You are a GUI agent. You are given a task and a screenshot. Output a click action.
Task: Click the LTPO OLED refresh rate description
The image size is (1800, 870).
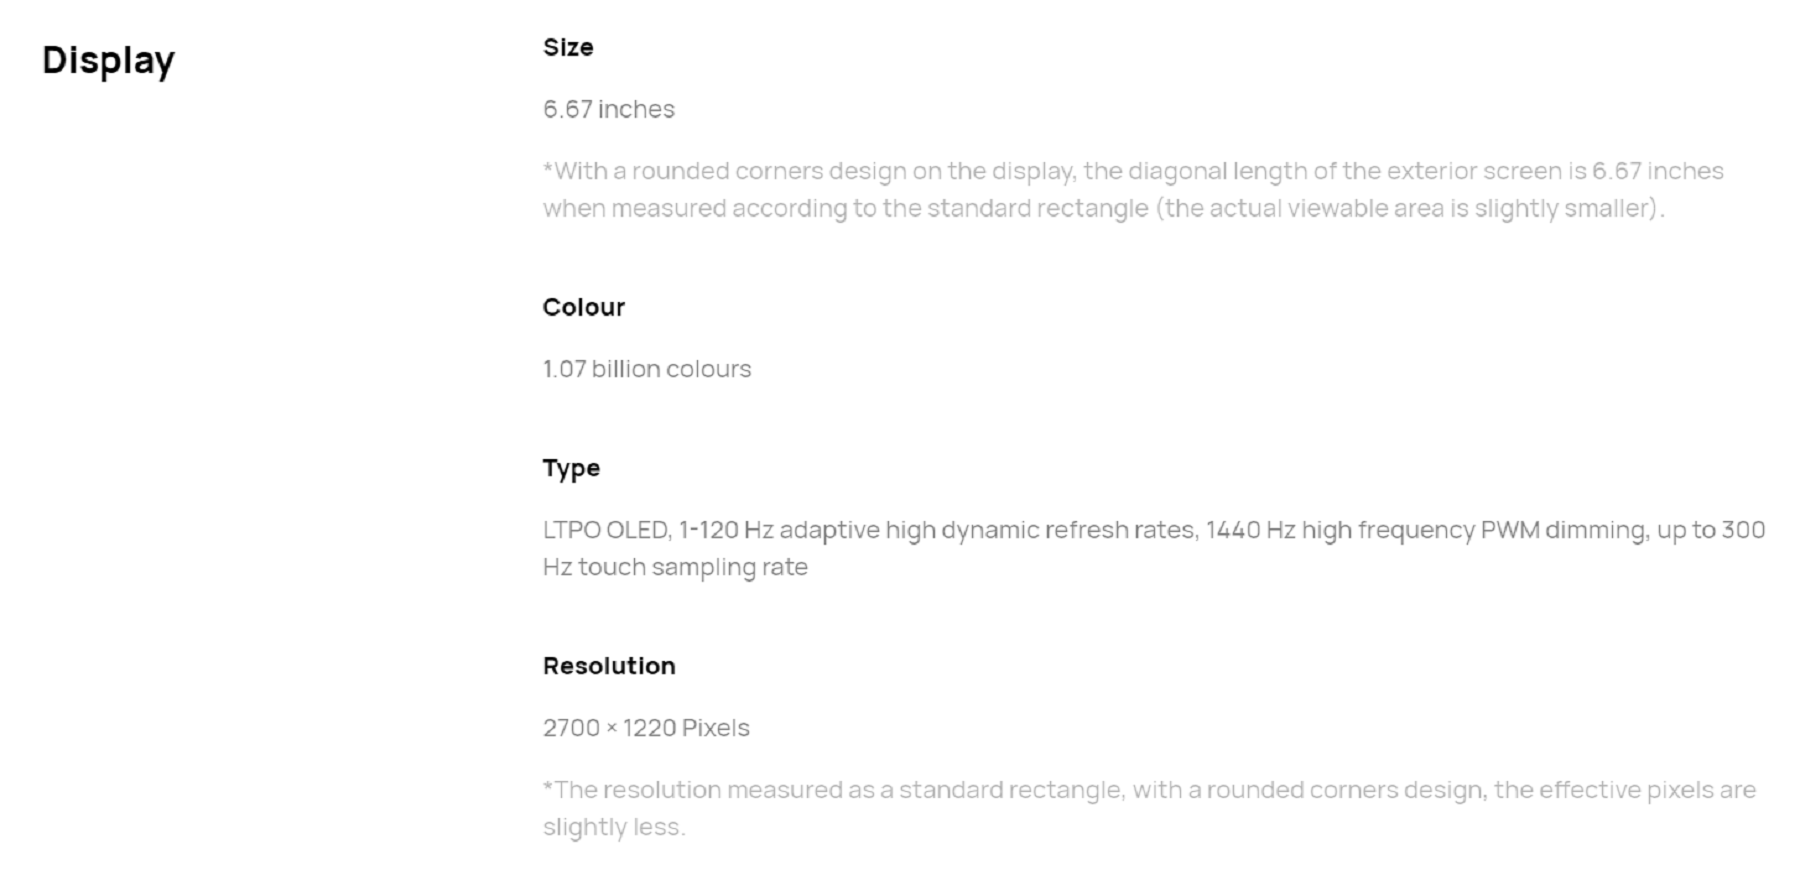(1154, 548)
